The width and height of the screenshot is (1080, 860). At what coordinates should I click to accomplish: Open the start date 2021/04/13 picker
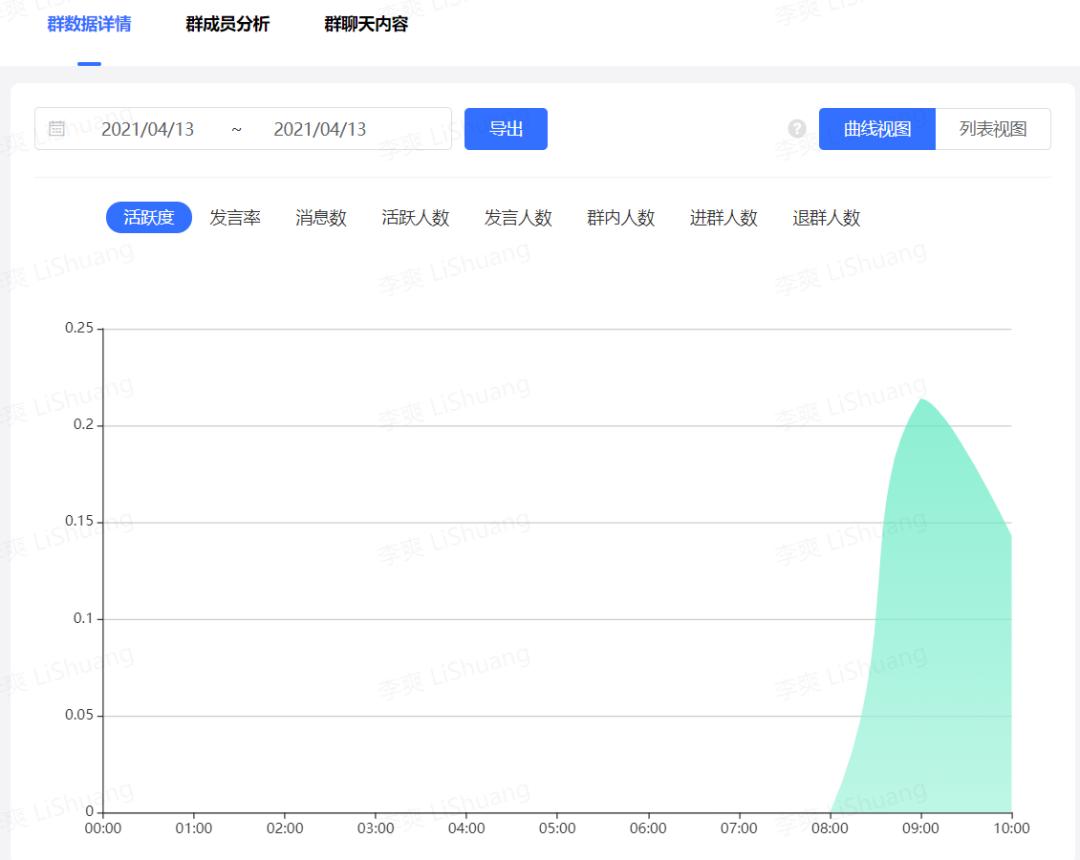click(148, 129)
